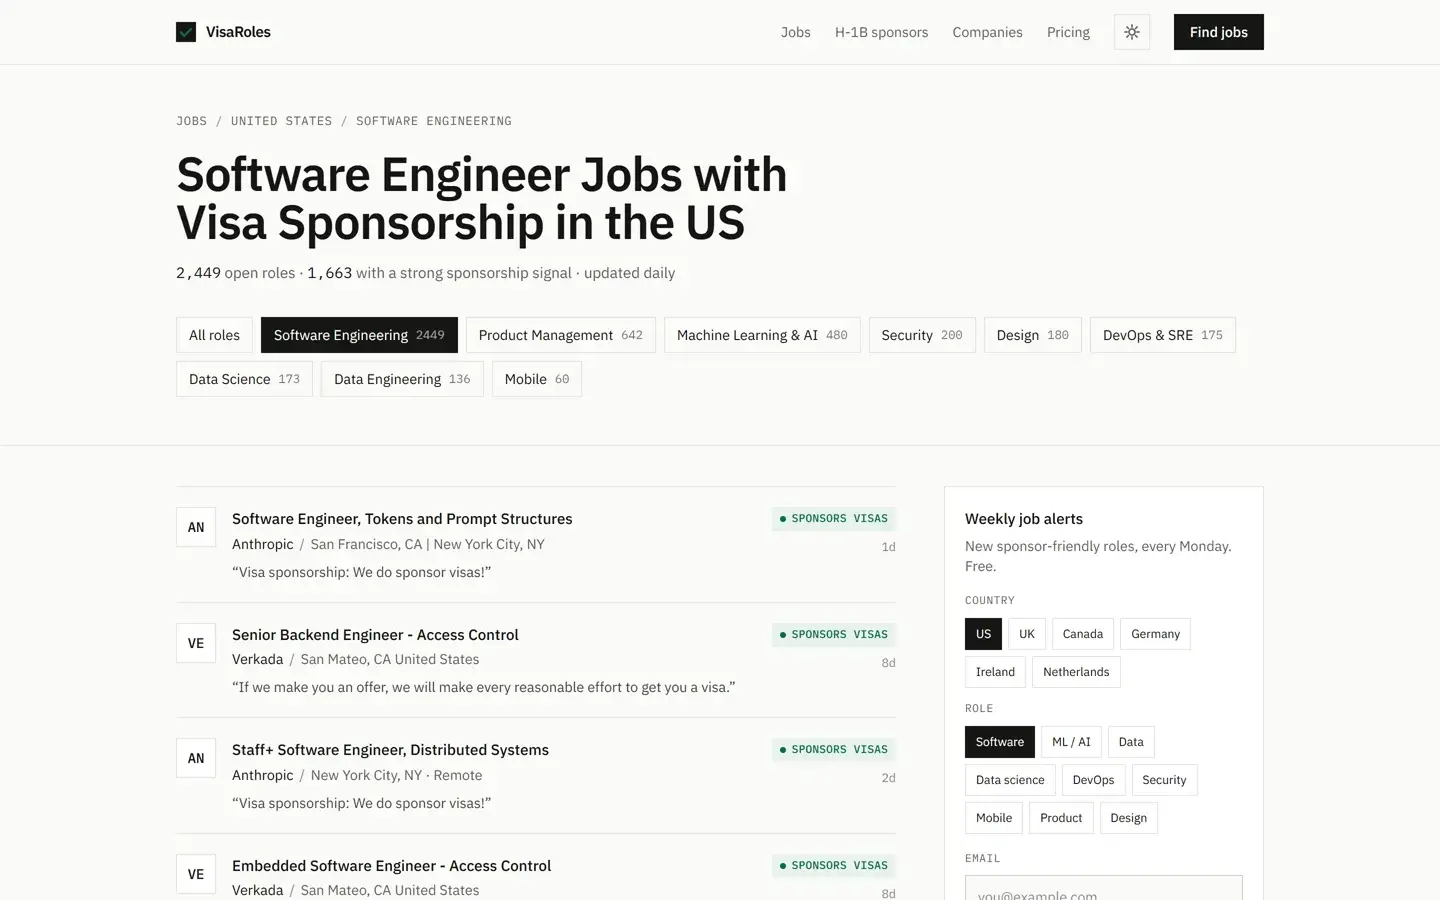Screen dimensions: 1440x900
Task: Toggle Security role in job alerts
Action: click(1164, 780)
